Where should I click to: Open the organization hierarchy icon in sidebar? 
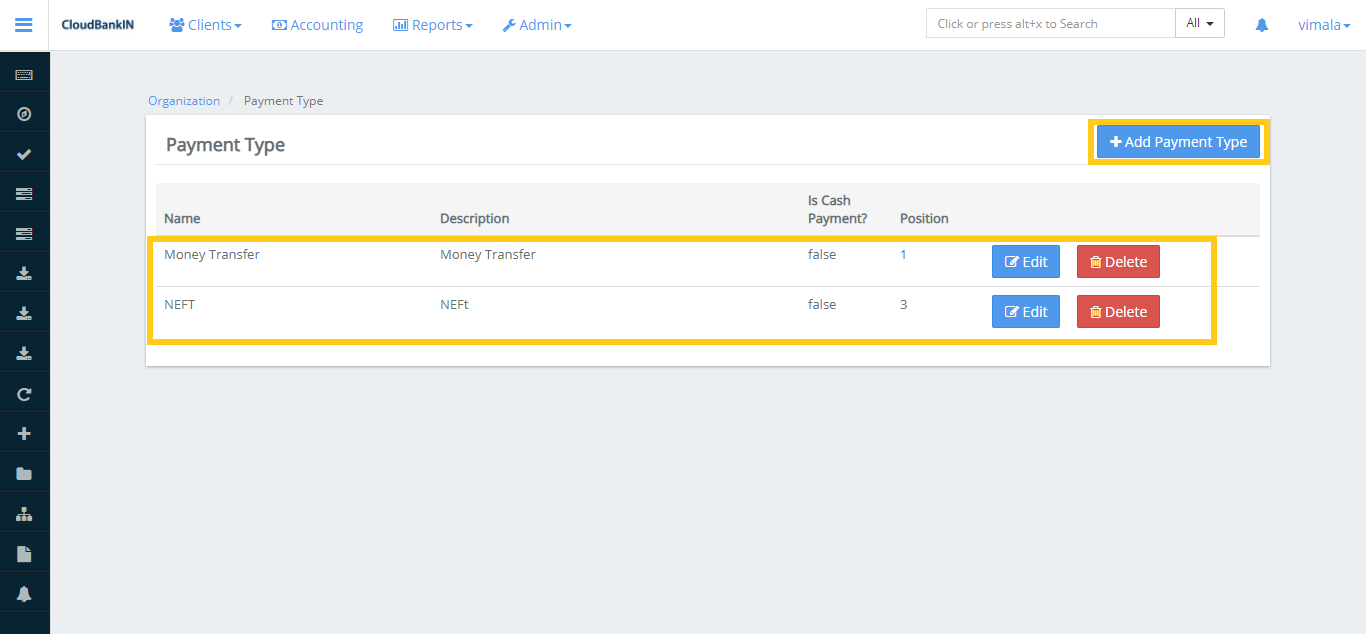pos(24,512)
